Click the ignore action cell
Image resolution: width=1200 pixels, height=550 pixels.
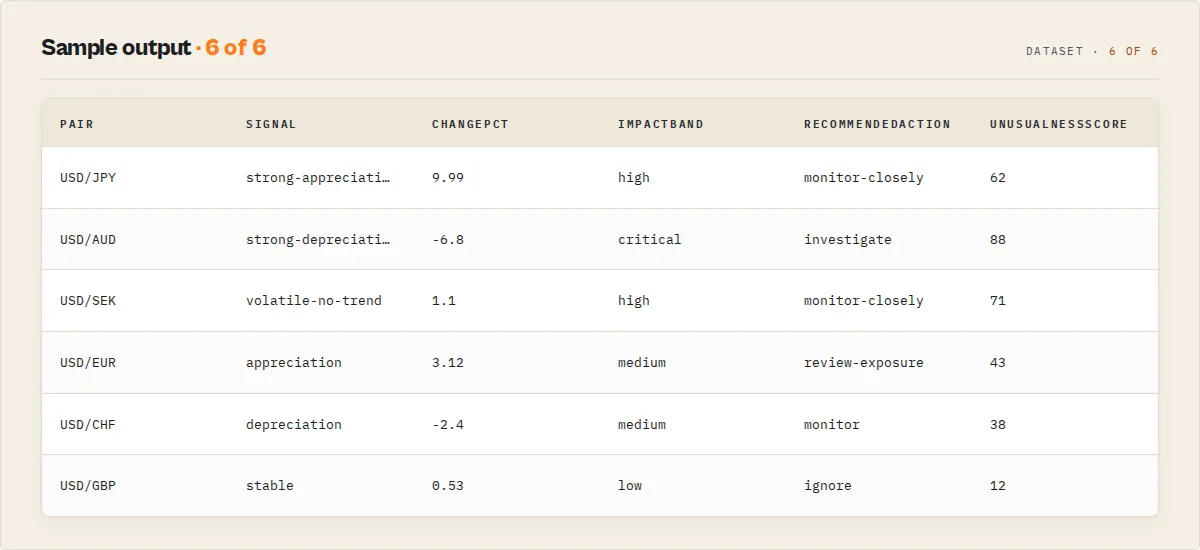click(x=828, y=485)
